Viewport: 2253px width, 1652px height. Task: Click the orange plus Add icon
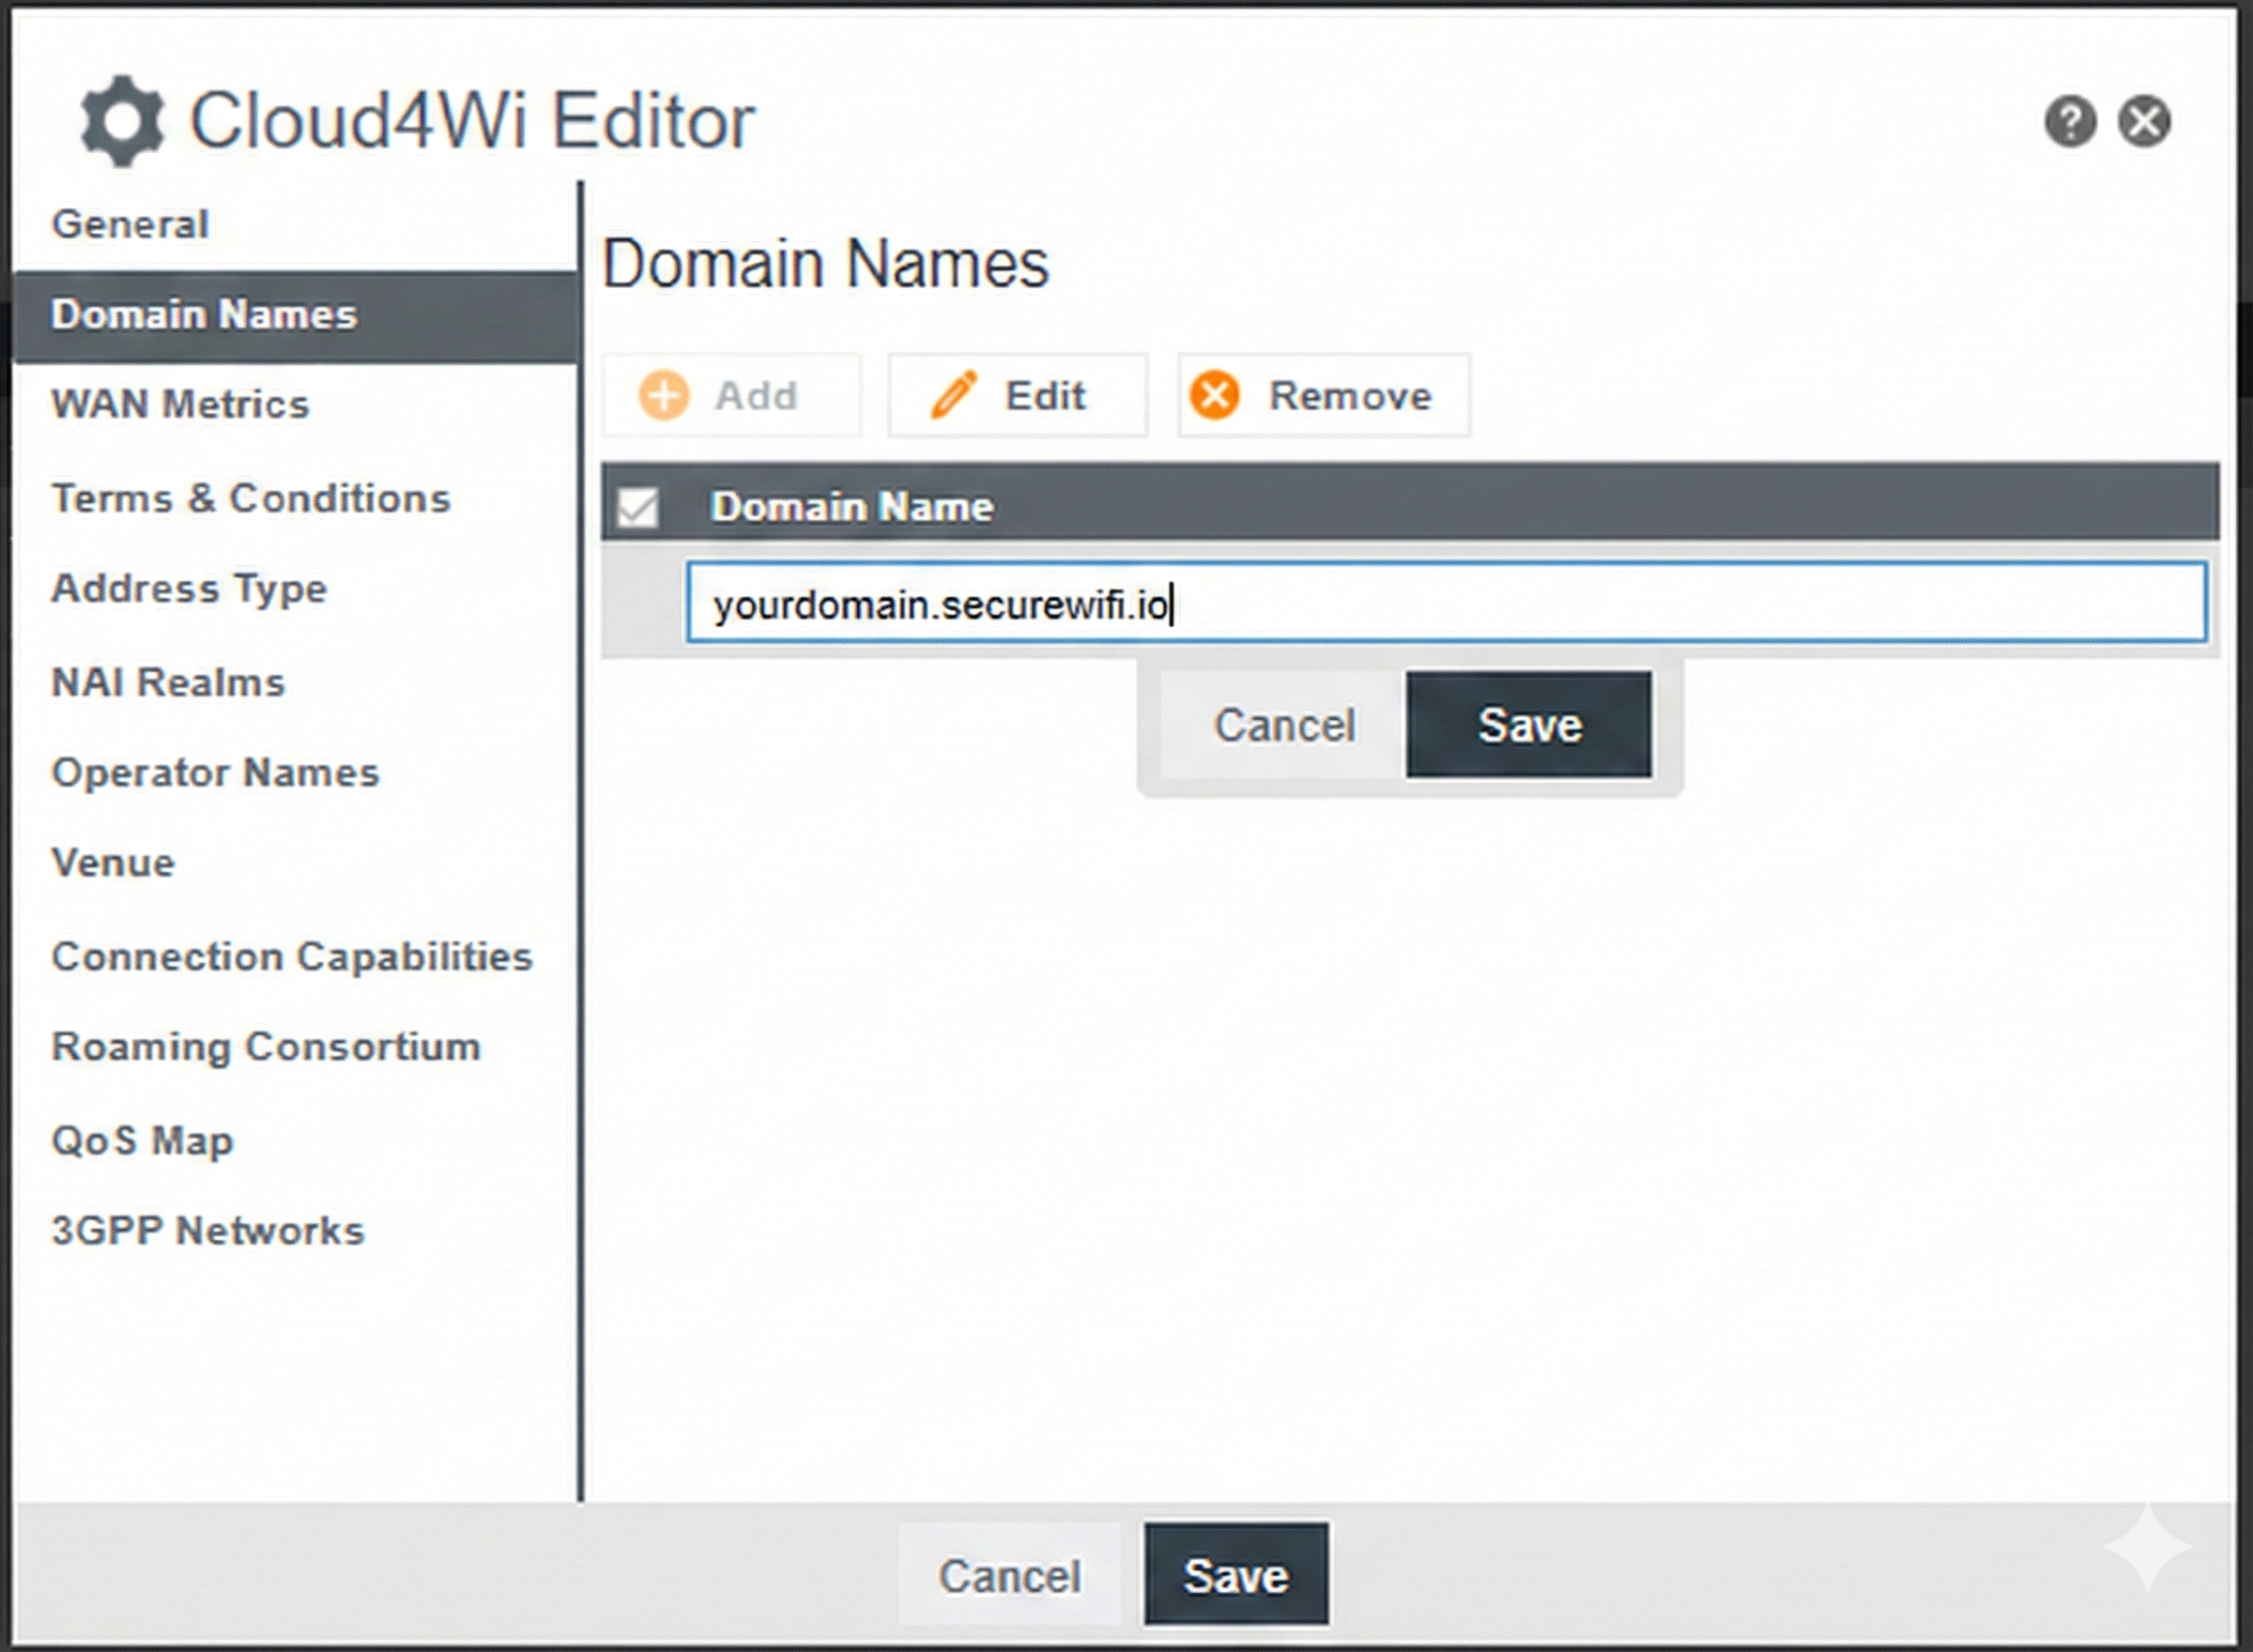point(664,395)
